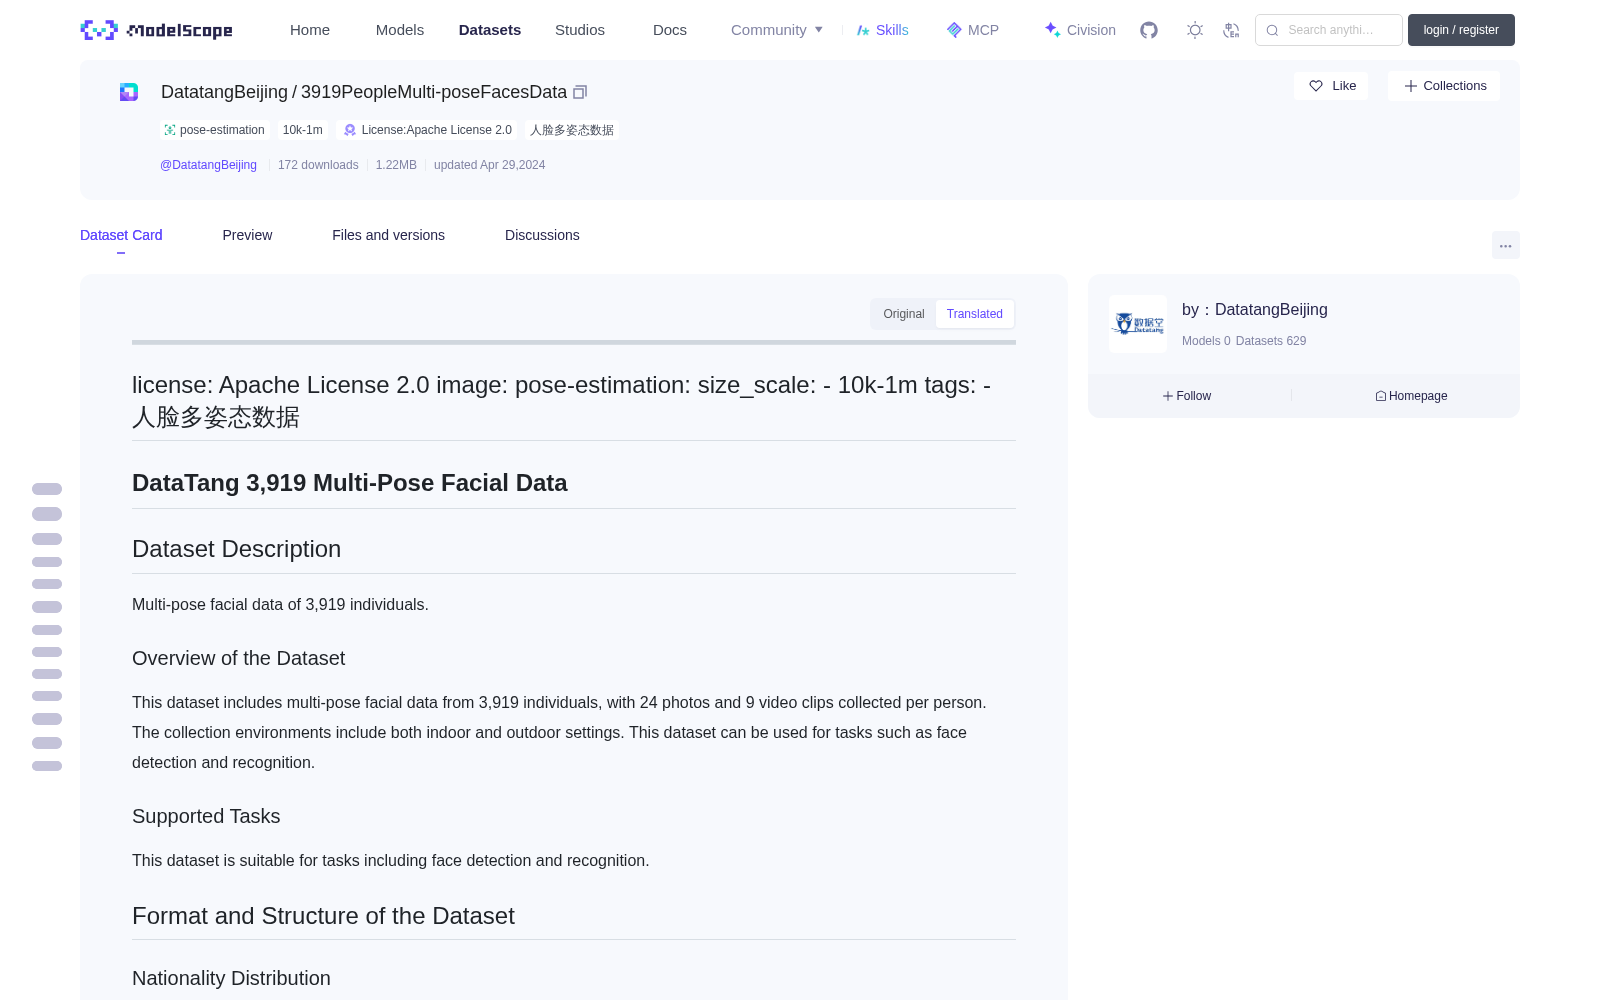Switch to the Files and versions tab

(x=388, y=235)
